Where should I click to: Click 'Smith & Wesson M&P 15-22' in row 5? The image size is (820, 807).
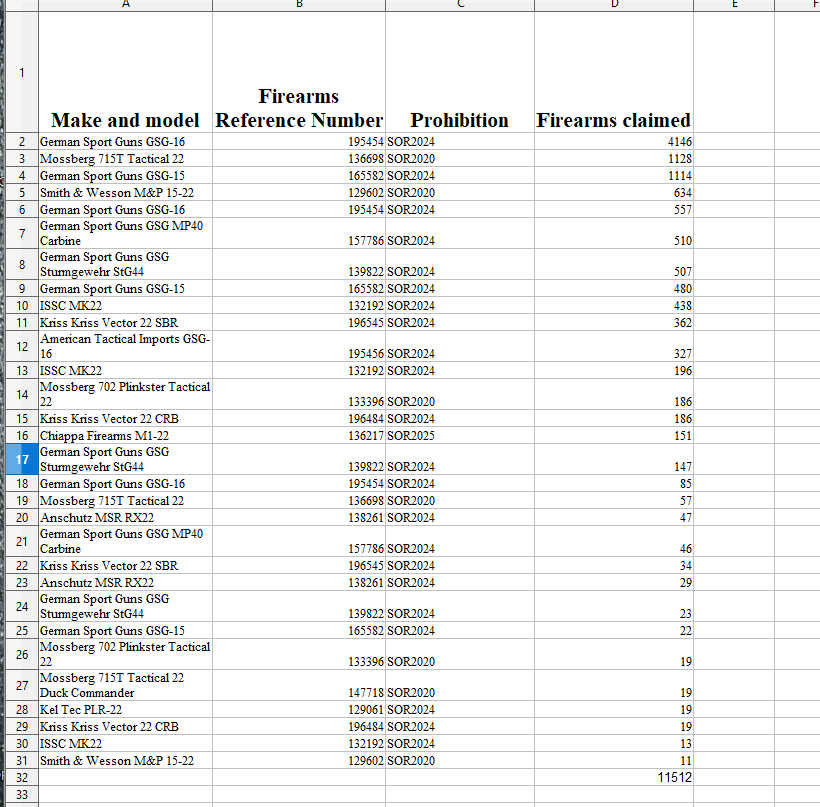[126, 192]
